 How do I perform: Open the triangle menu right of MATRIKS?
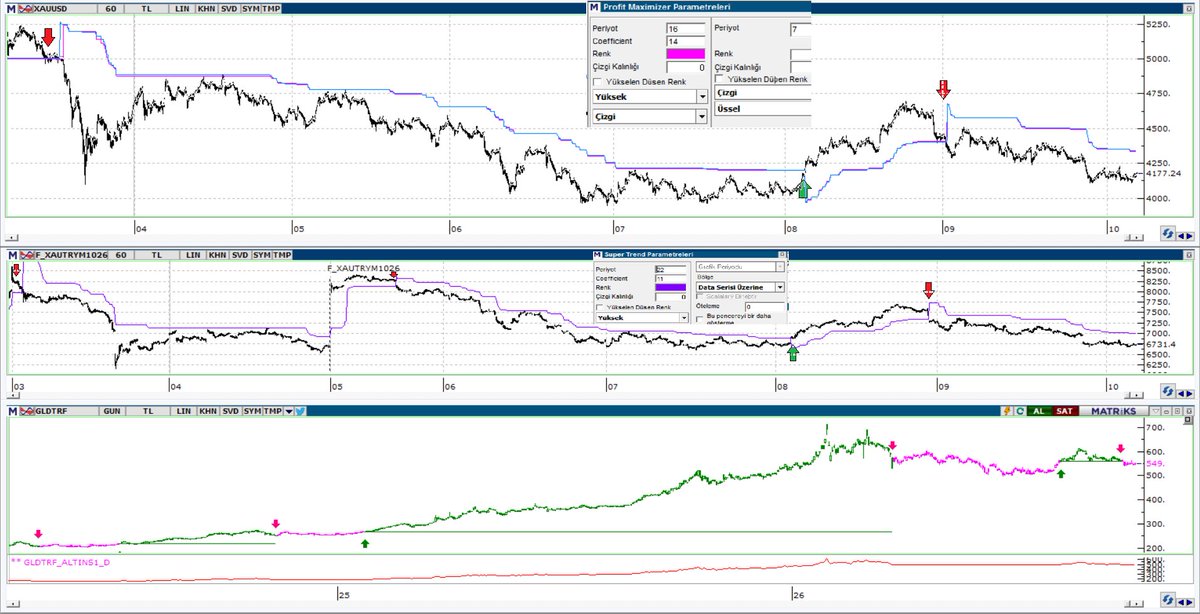coord(1156,411)
